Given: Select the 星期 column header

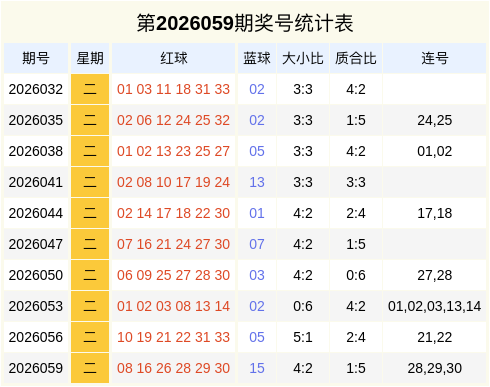Looking at the screenshot, I should click(90, 58).
